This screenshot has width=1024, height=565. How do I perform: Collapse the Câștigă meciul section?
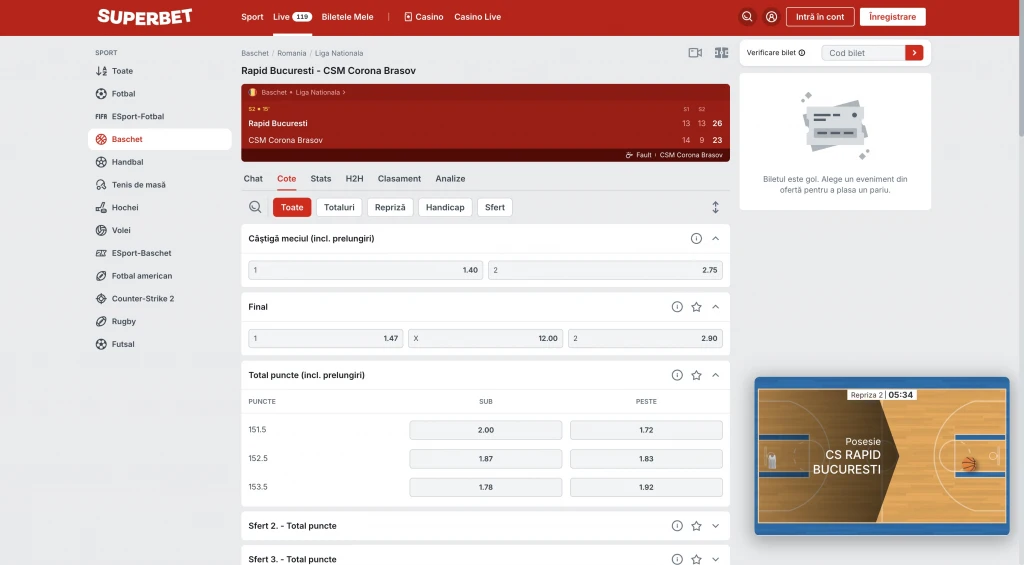point(715,239)
